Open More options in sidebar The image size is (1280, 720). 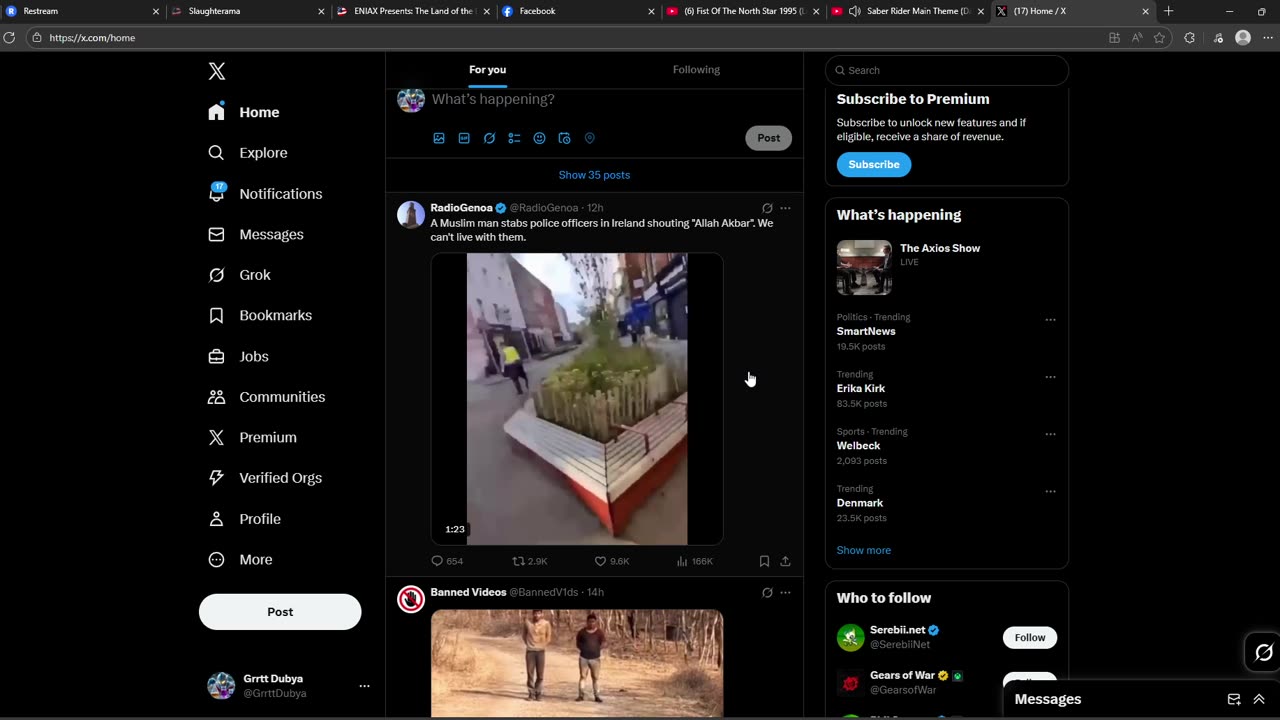[240, 559]
